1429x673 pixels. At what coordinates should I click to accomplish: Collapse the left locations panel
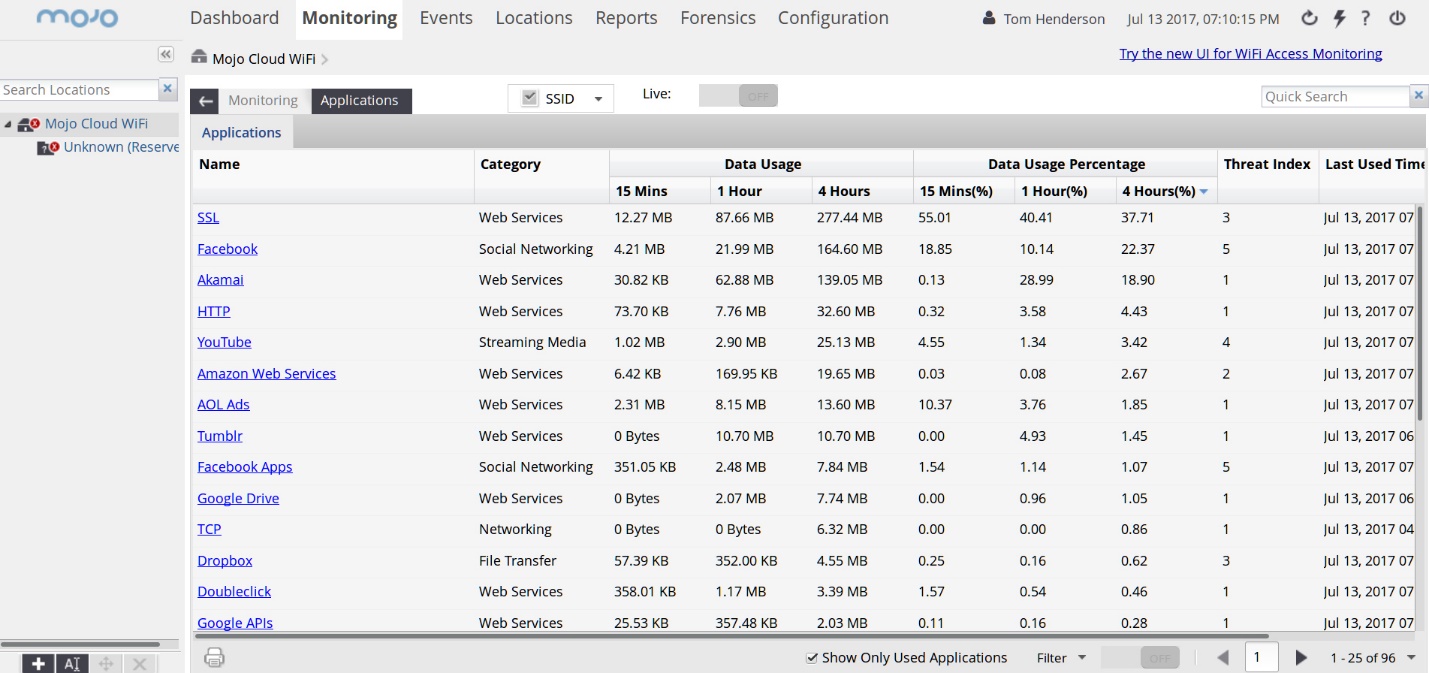(166, 54)
